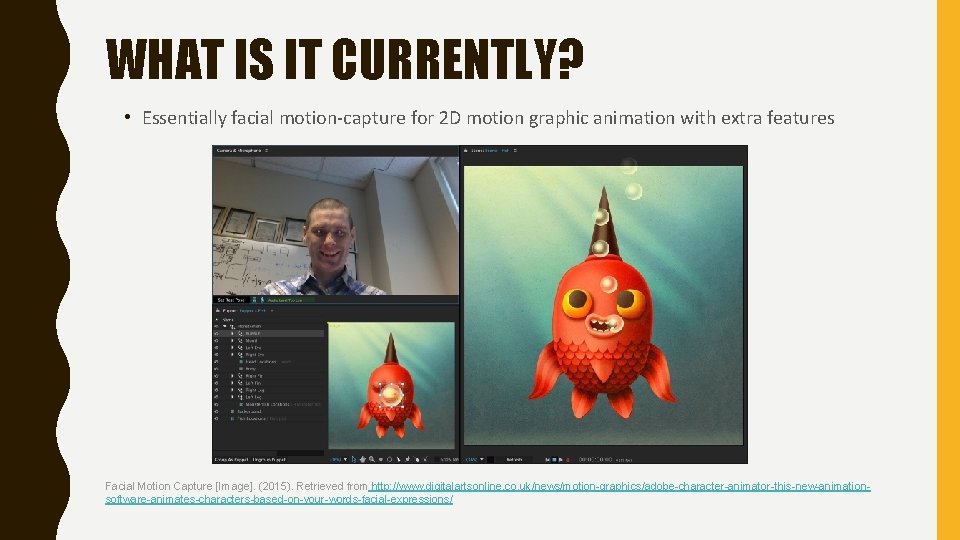Image resolution: width=960 pixels, height=540 pixels.
Task: Expand the Right Fin layer group
Action: 232,376
